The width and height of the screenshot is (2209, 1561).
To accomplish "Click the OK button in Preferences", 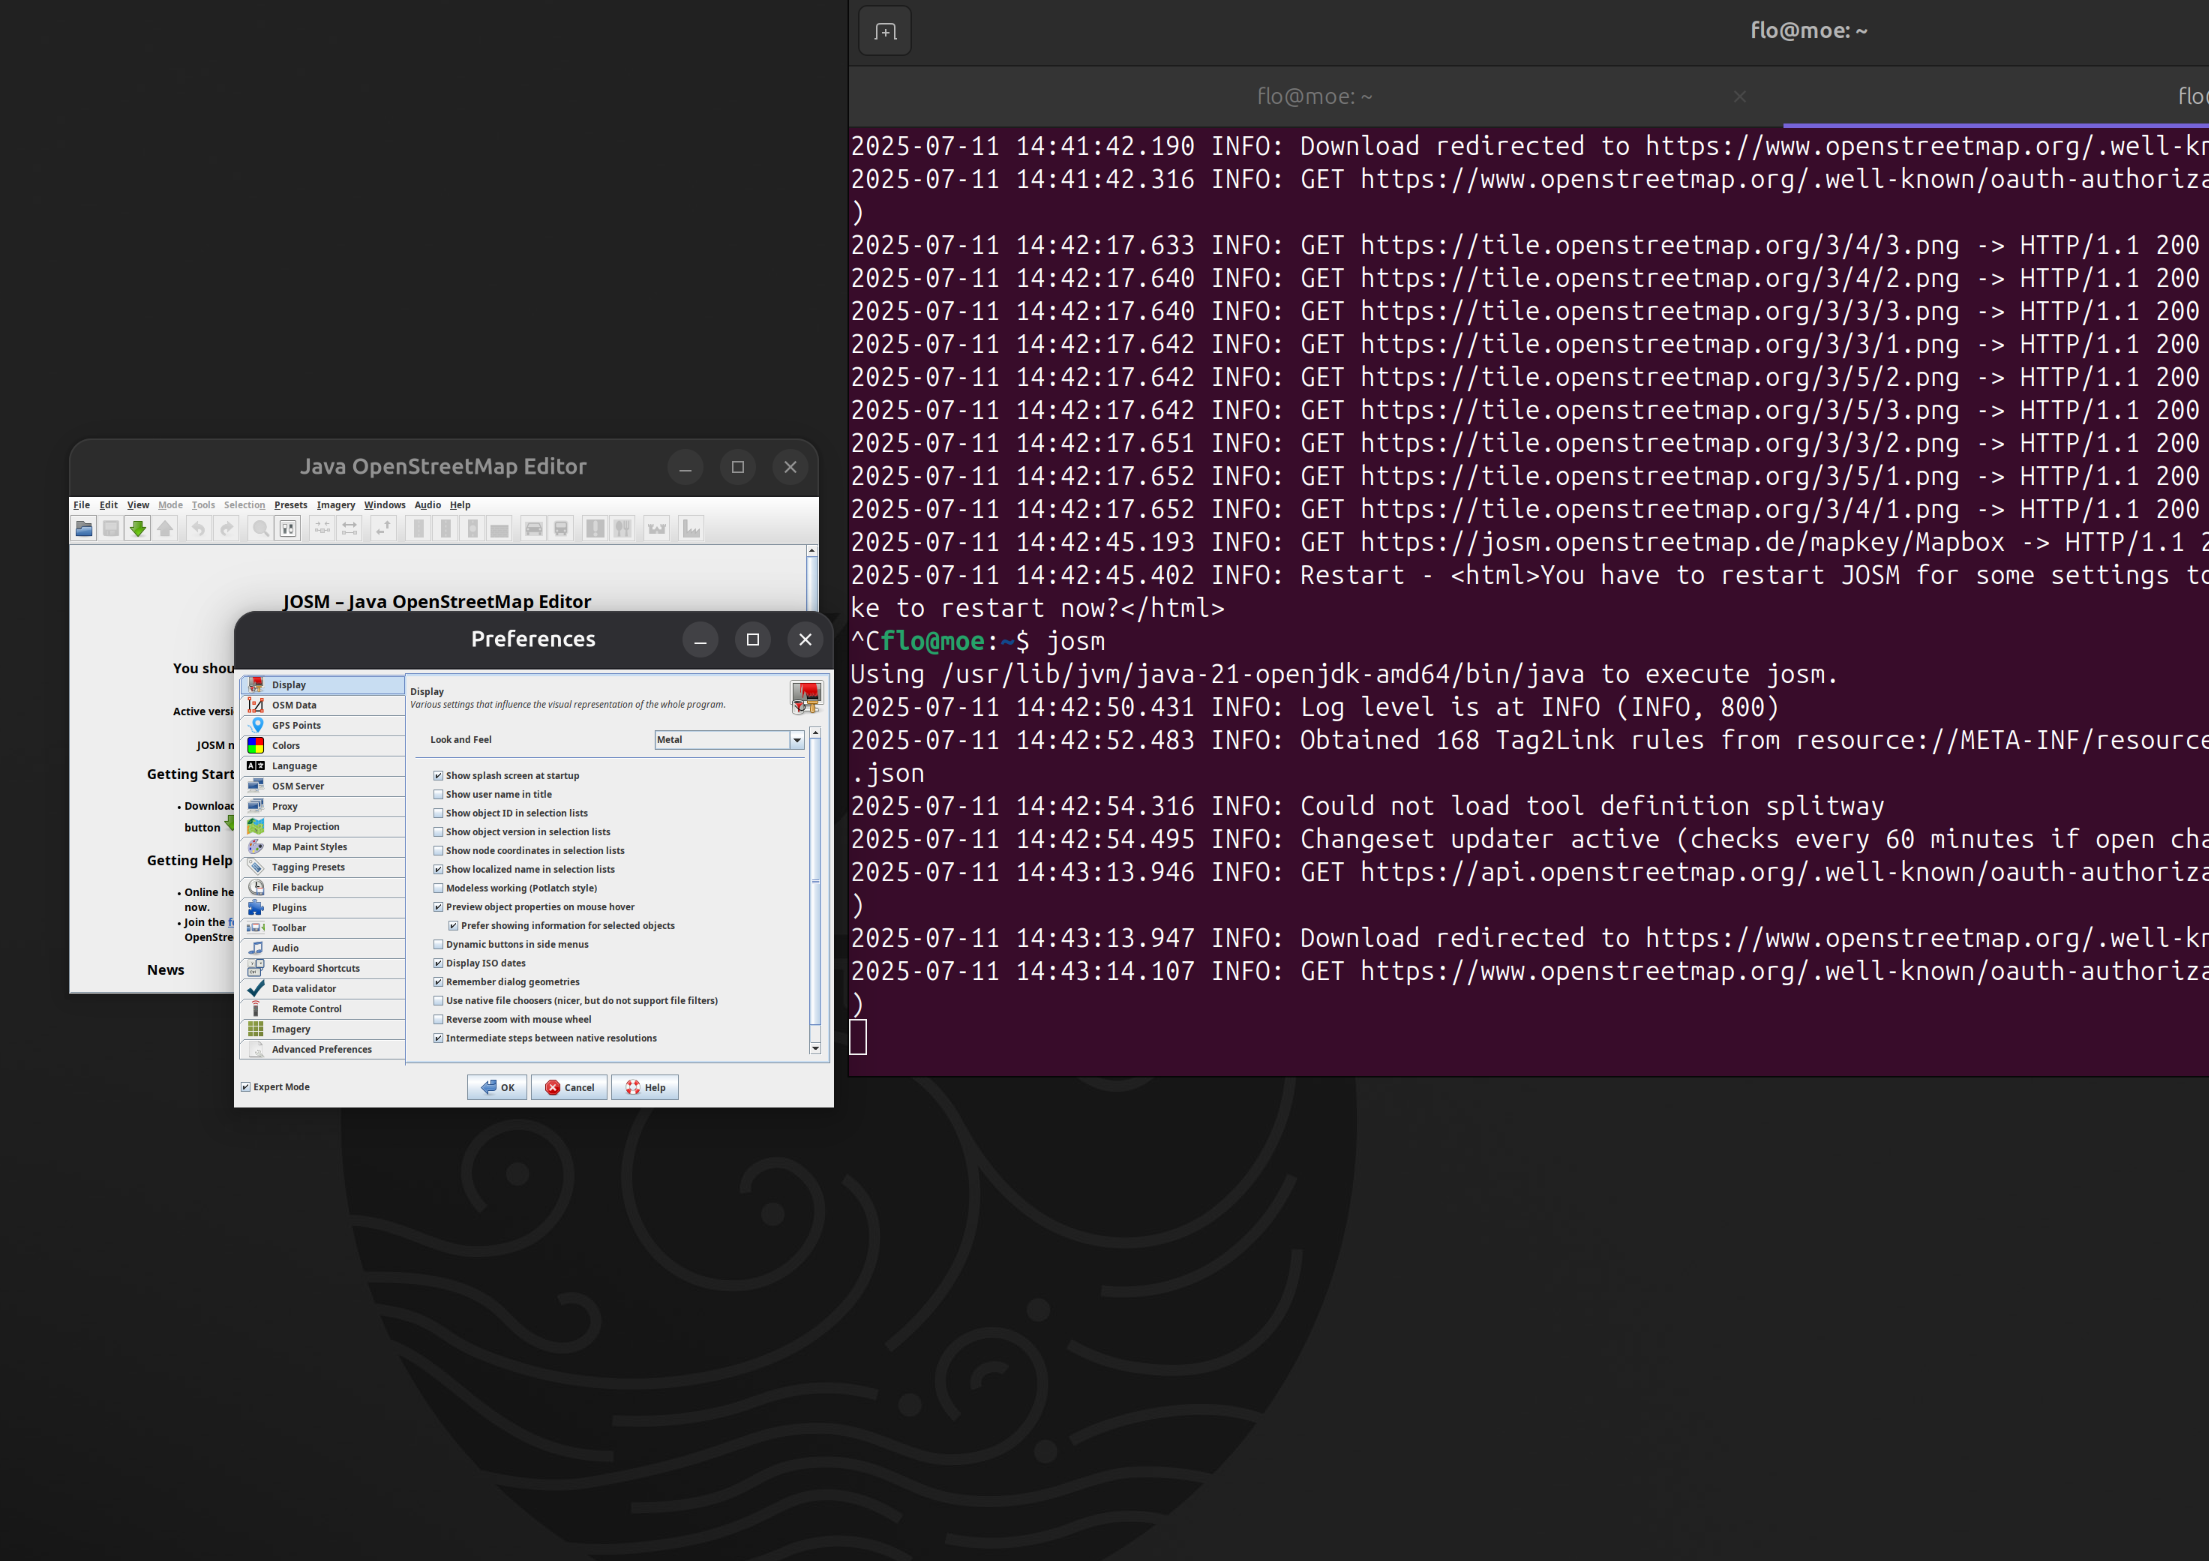I will coord(497,1088).
